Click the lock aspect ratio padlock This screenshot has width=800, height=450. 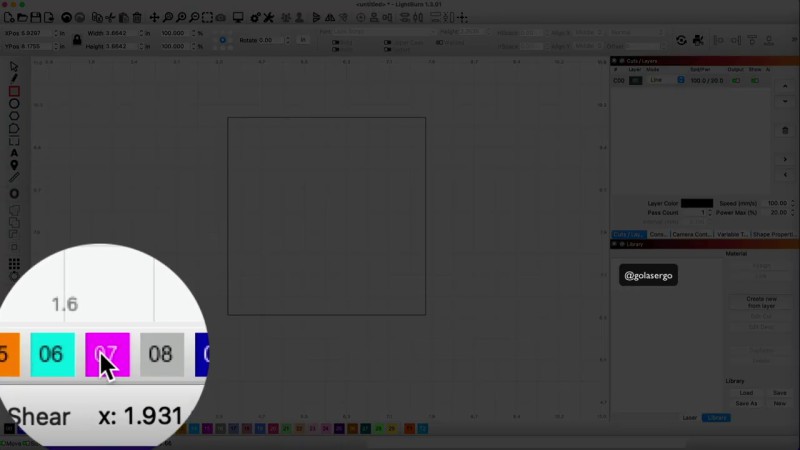click(x=78, y=39)
